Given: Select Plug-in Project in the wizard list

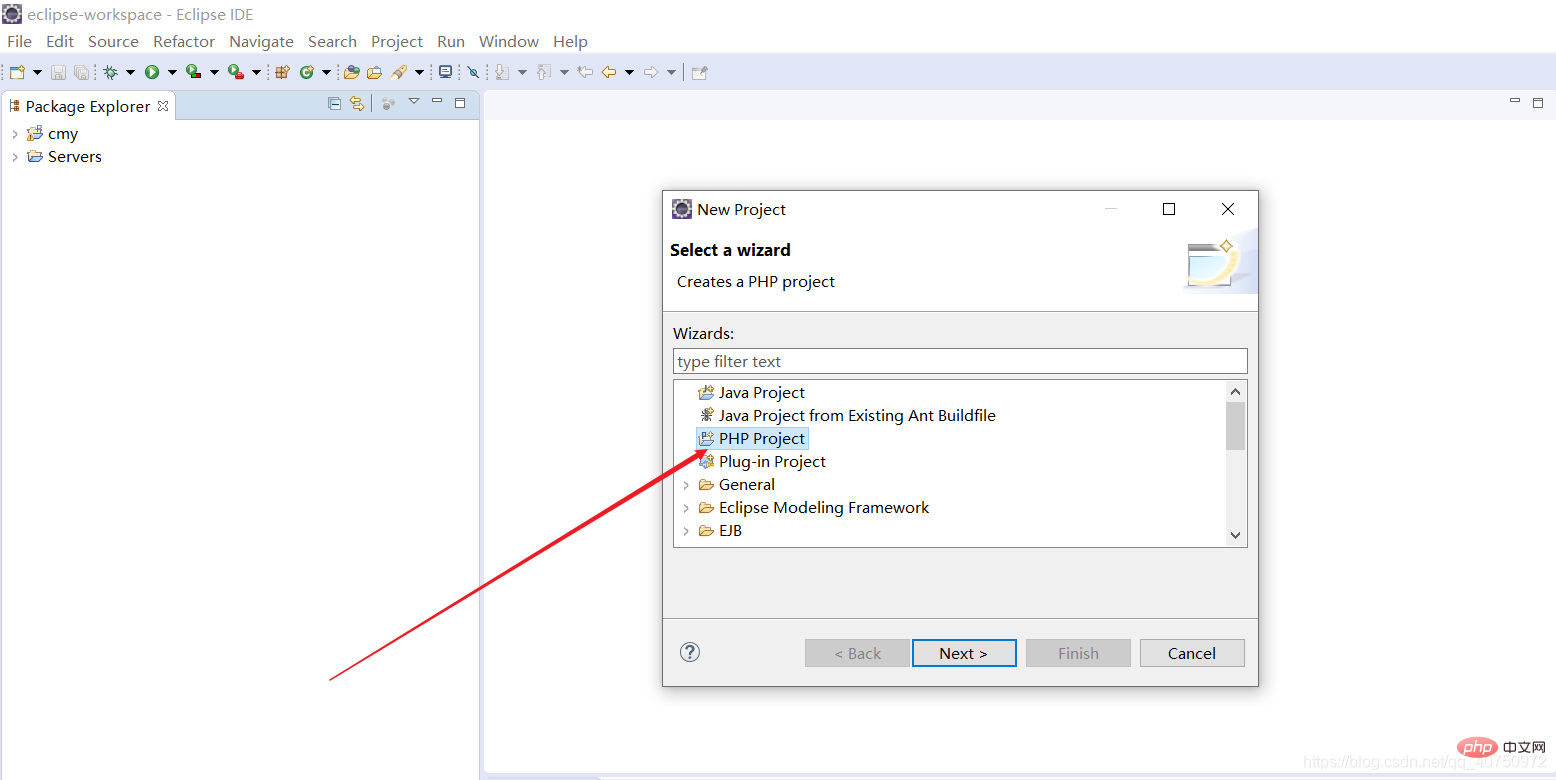Looking at the screenshot, I should tap(772, 461).
